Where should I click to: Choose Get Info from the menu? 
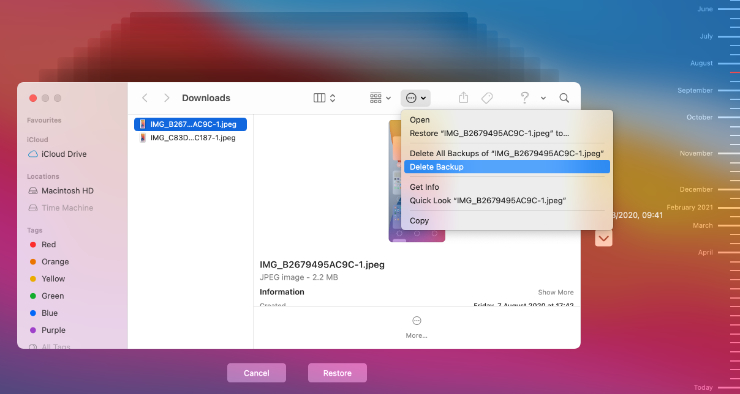[507, 187]
